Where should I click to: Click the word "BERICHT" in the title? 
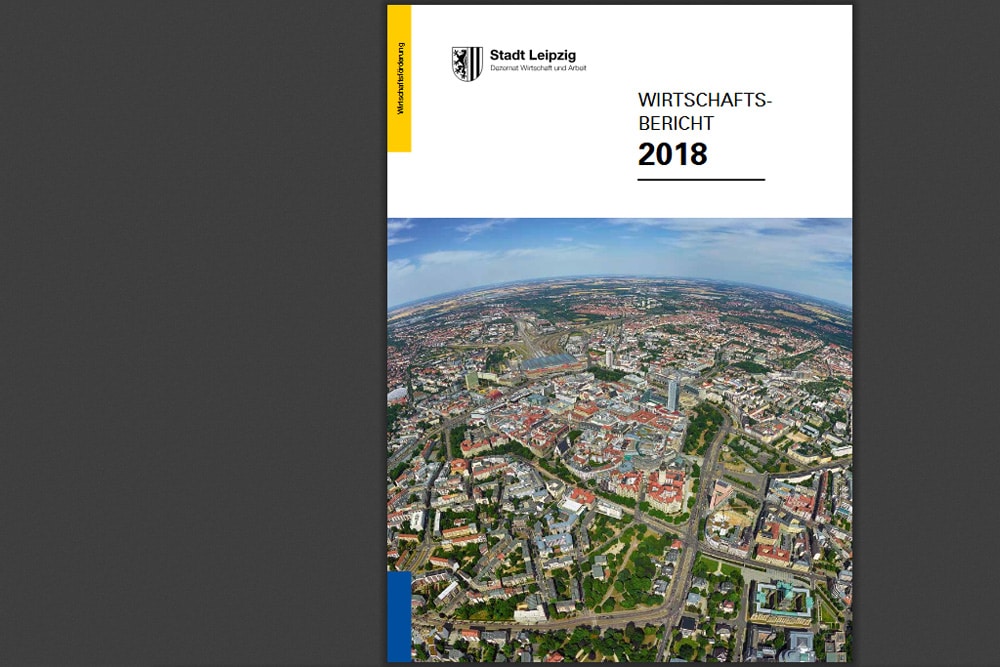[676, 124]
